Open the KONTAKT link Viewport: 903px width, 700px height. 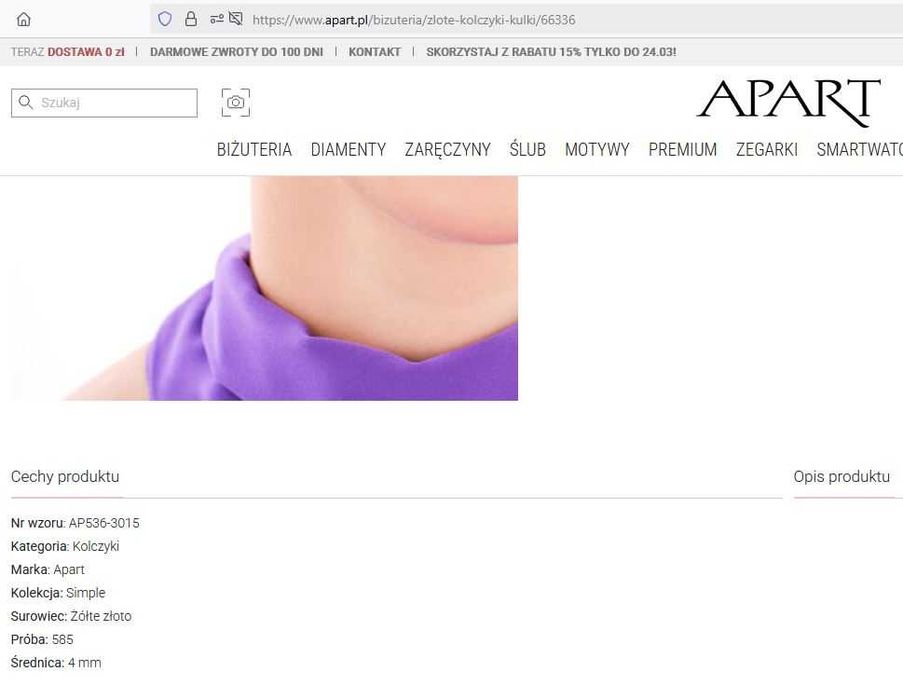(x=374, y=52)
